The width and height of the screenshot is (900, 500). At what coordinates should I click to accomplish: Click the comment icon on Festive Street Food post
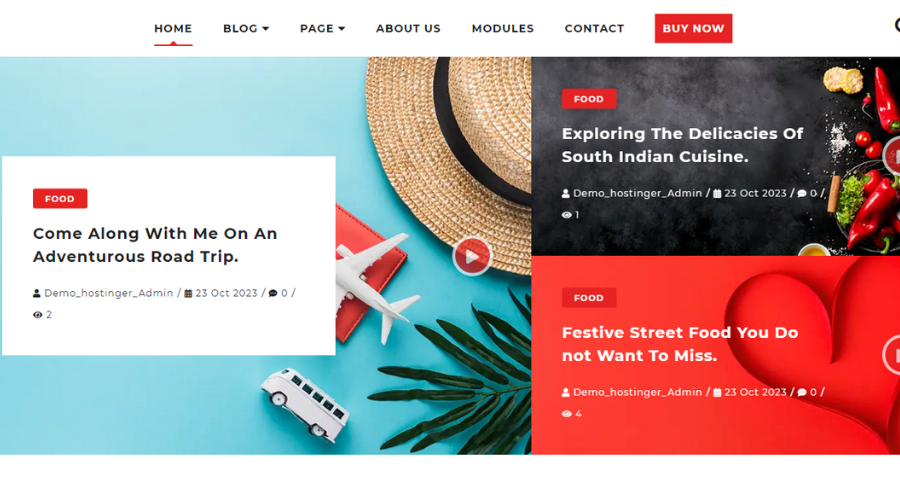click(802, 393)
